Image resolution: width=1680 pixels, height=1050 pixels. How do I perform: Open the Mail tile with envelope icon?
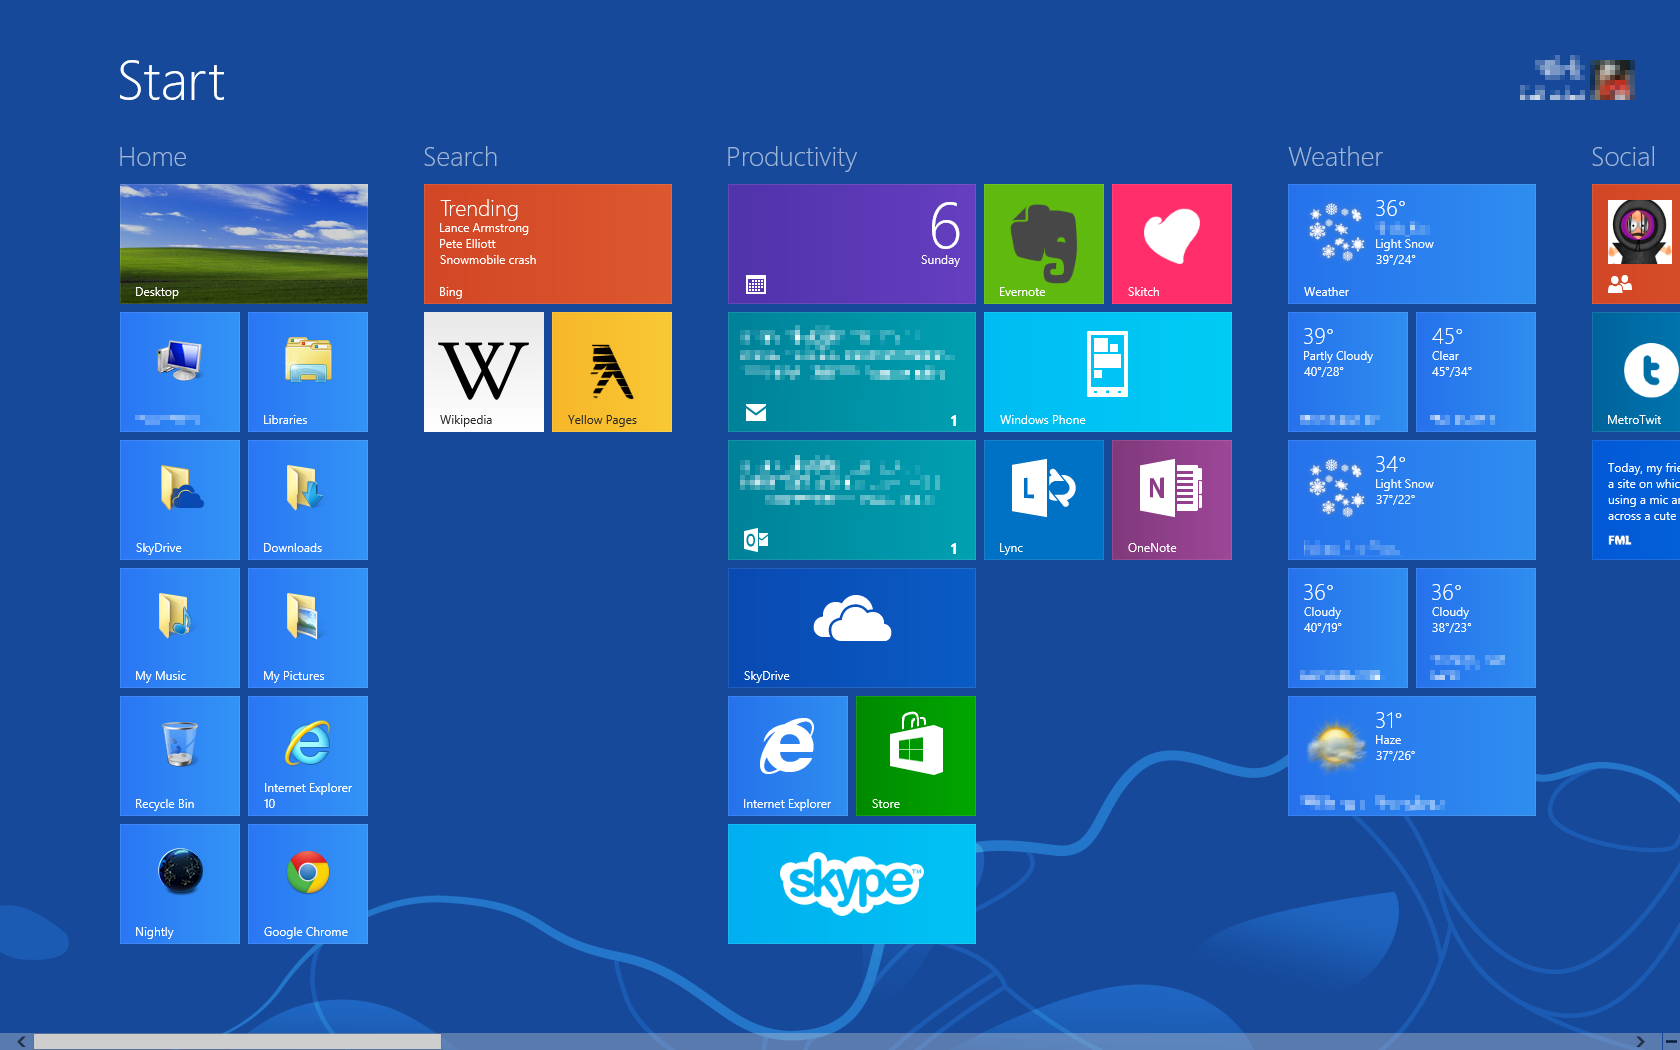852,372
